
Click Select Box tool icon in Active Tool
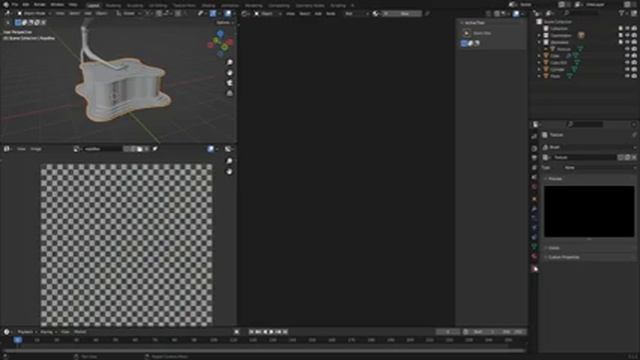point(464,43)
